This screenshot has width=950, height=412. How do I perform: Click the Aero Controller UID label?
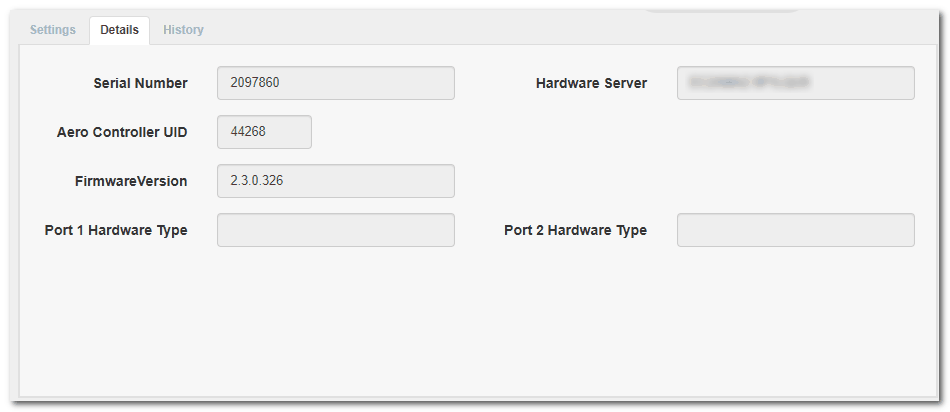[x=122, y=132]
